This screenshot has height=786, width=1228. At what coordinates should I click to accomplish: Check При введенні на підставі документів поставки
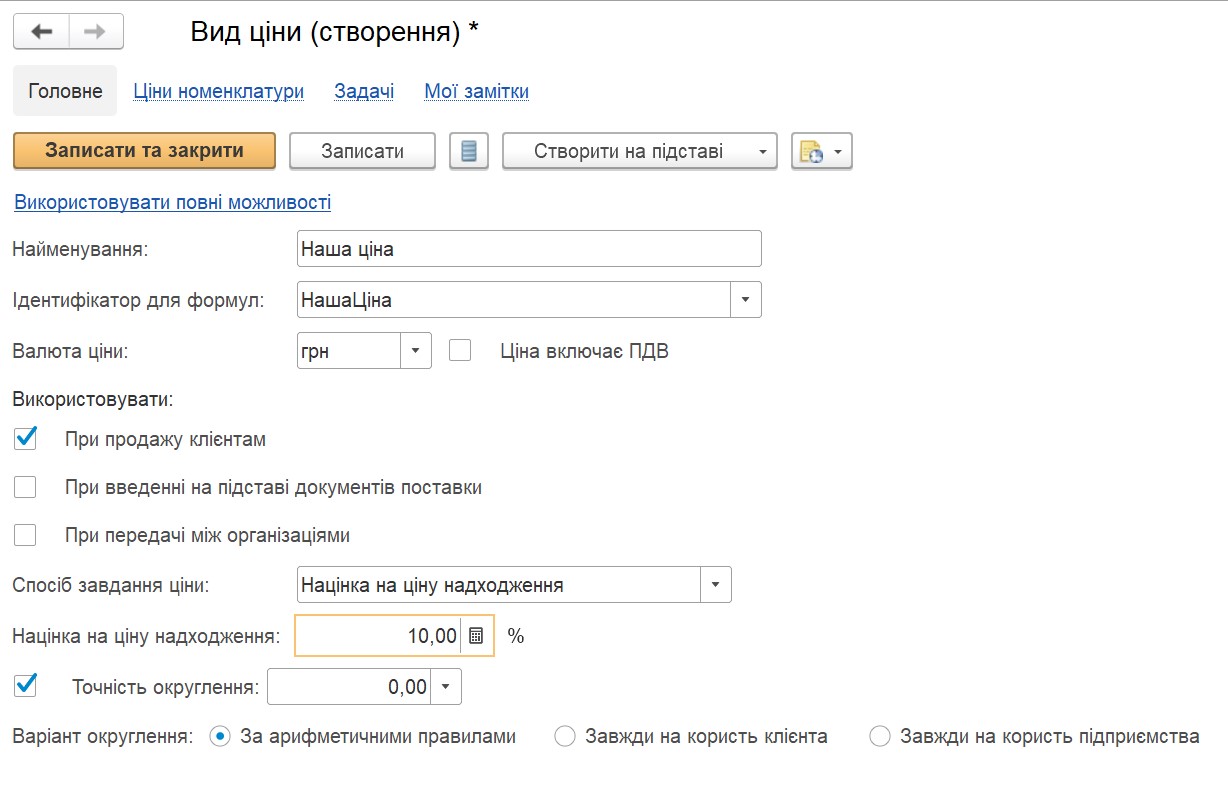(25, 487)
